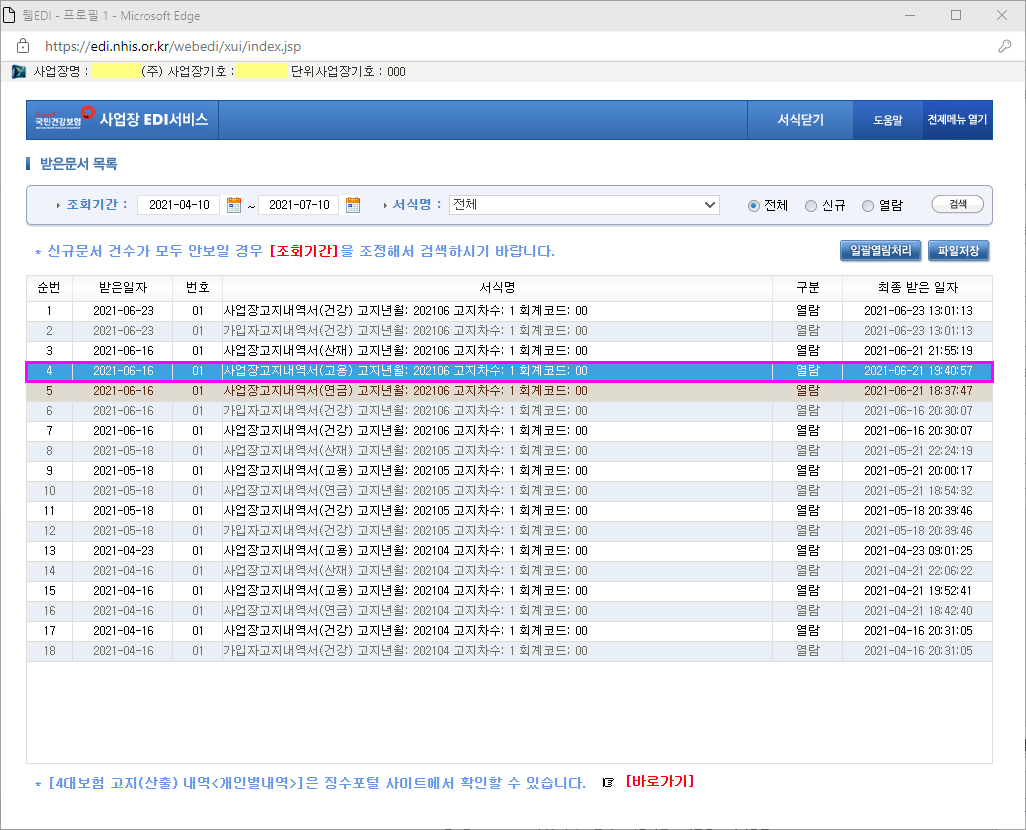Select the 열람 radio button
Image resolution: width=1026 pixels, height=830 pixels.
(x=868, y=205)
